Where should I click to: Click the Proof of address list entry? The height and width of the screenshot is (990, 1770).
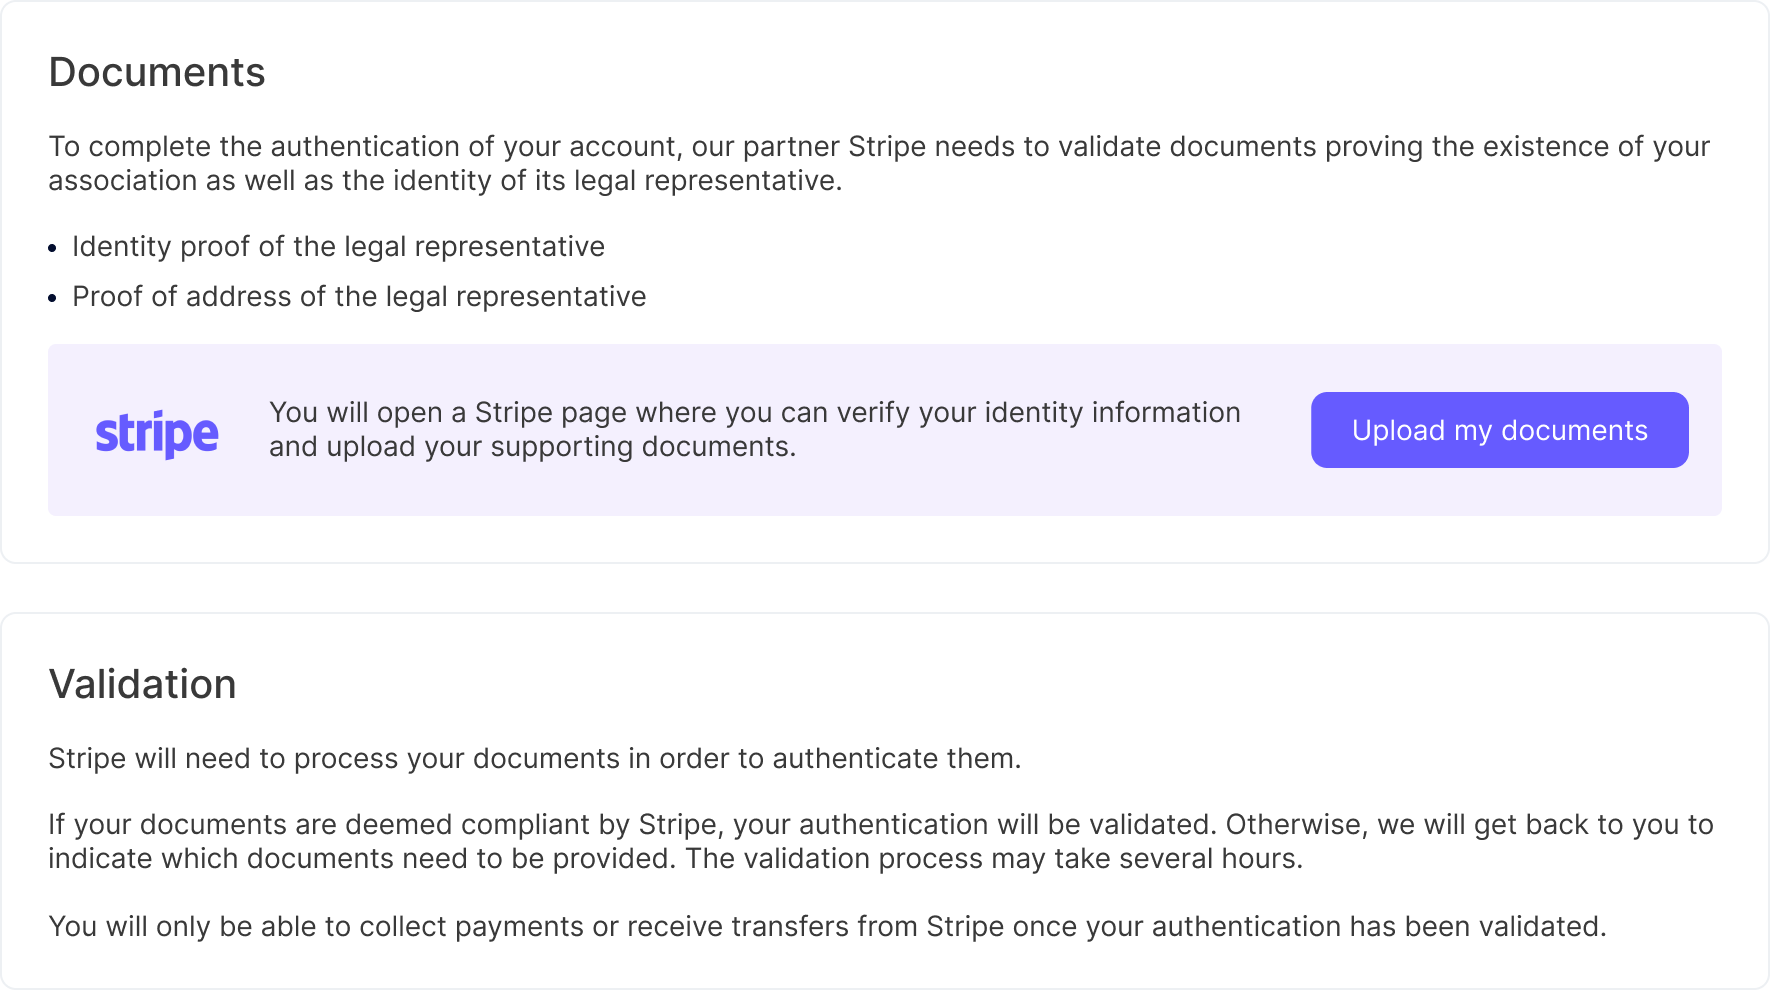tap(359, 296)
